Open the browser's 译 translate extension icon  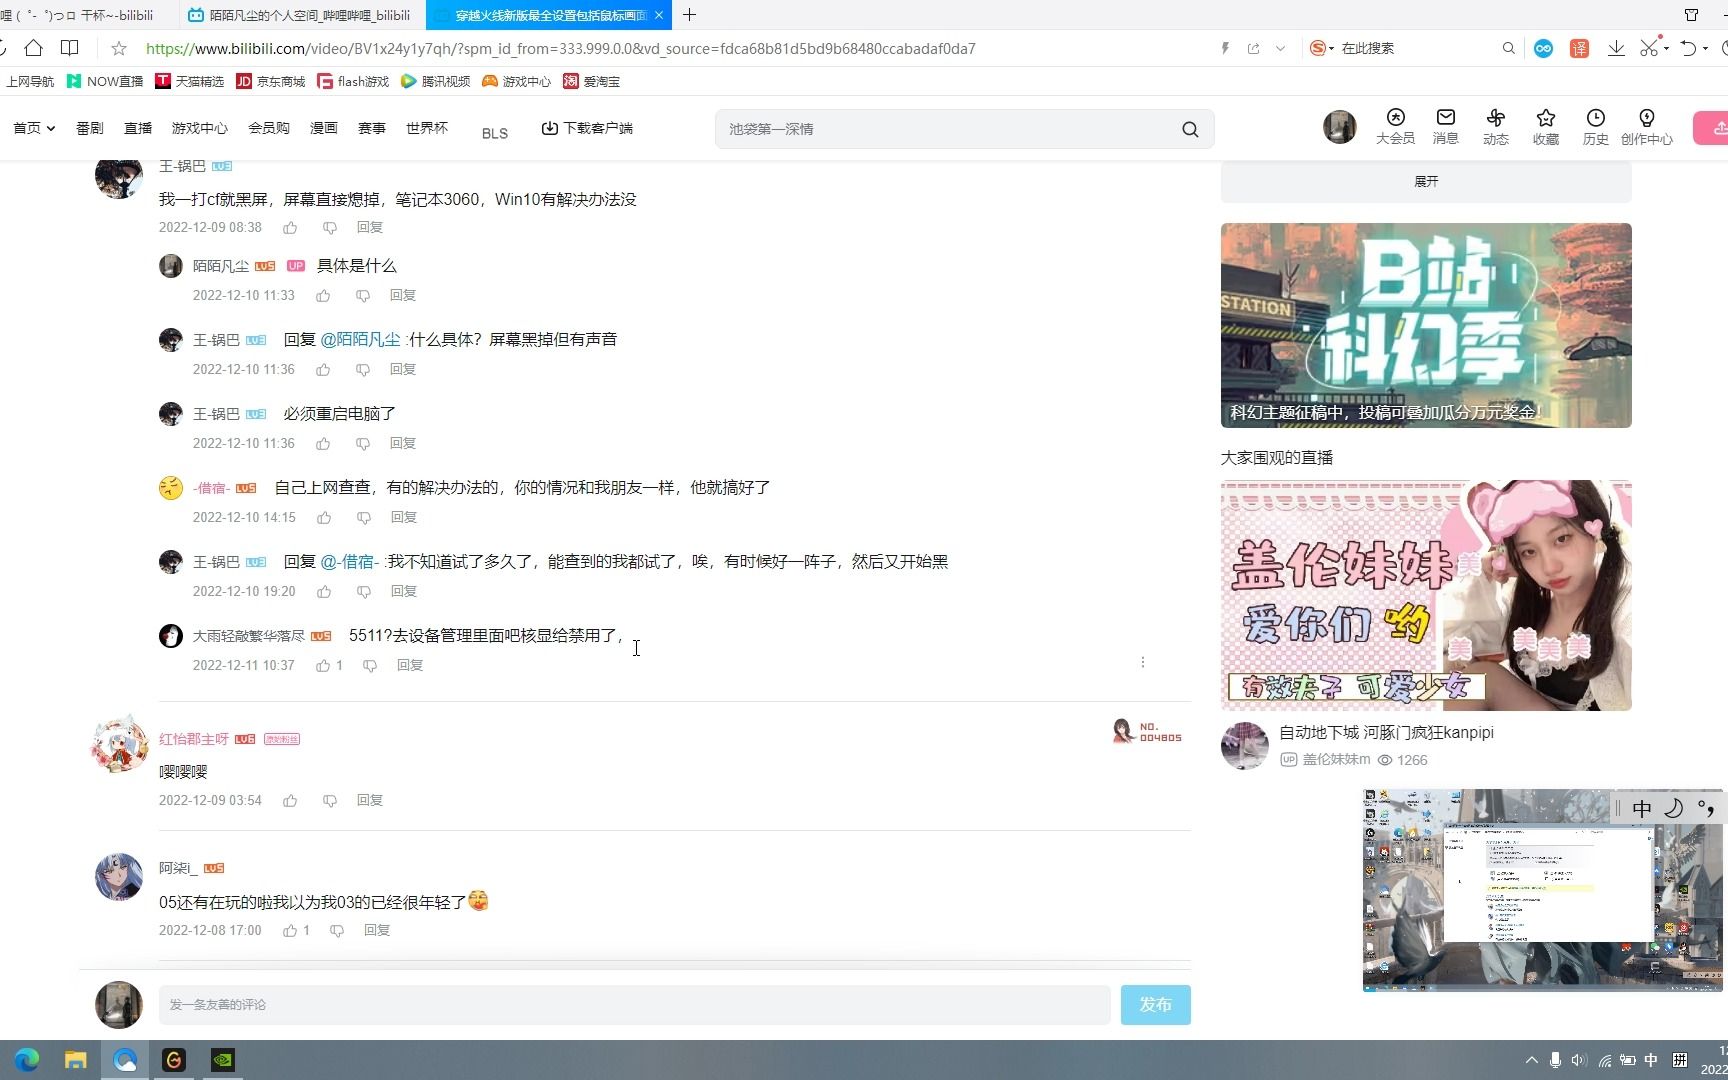pos(1579,48)
